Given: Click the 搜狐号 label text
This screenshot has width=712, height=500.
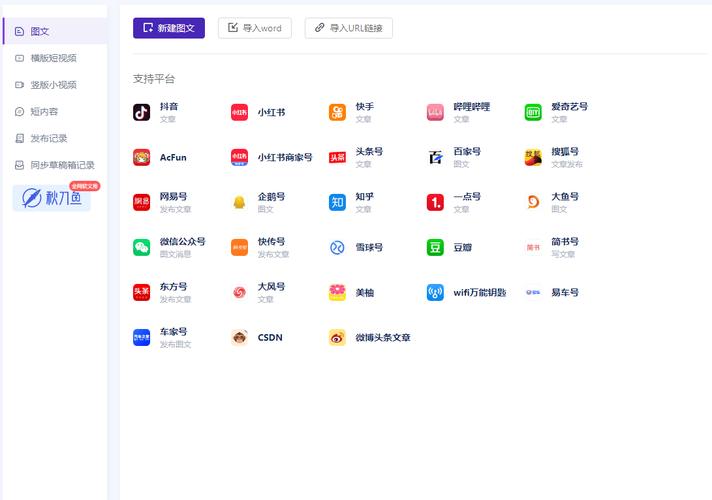Looking at the screenshot, I should pyautogui.click(x=565, y=152).
